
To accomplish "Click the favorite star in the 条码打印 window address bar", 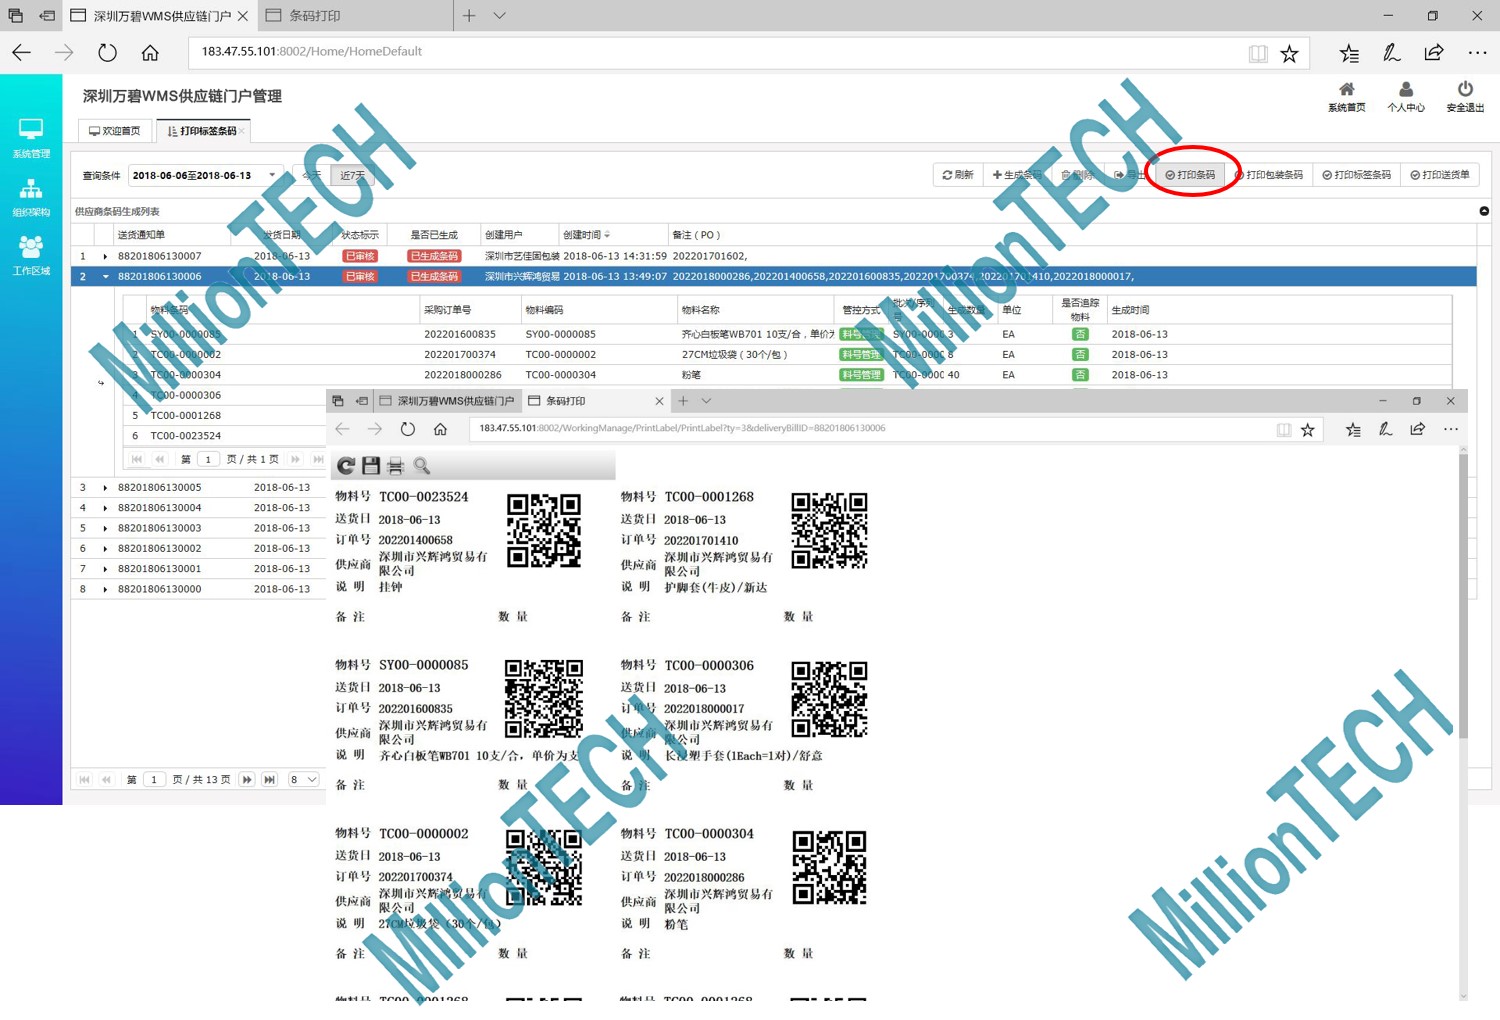I will 1308,430.
